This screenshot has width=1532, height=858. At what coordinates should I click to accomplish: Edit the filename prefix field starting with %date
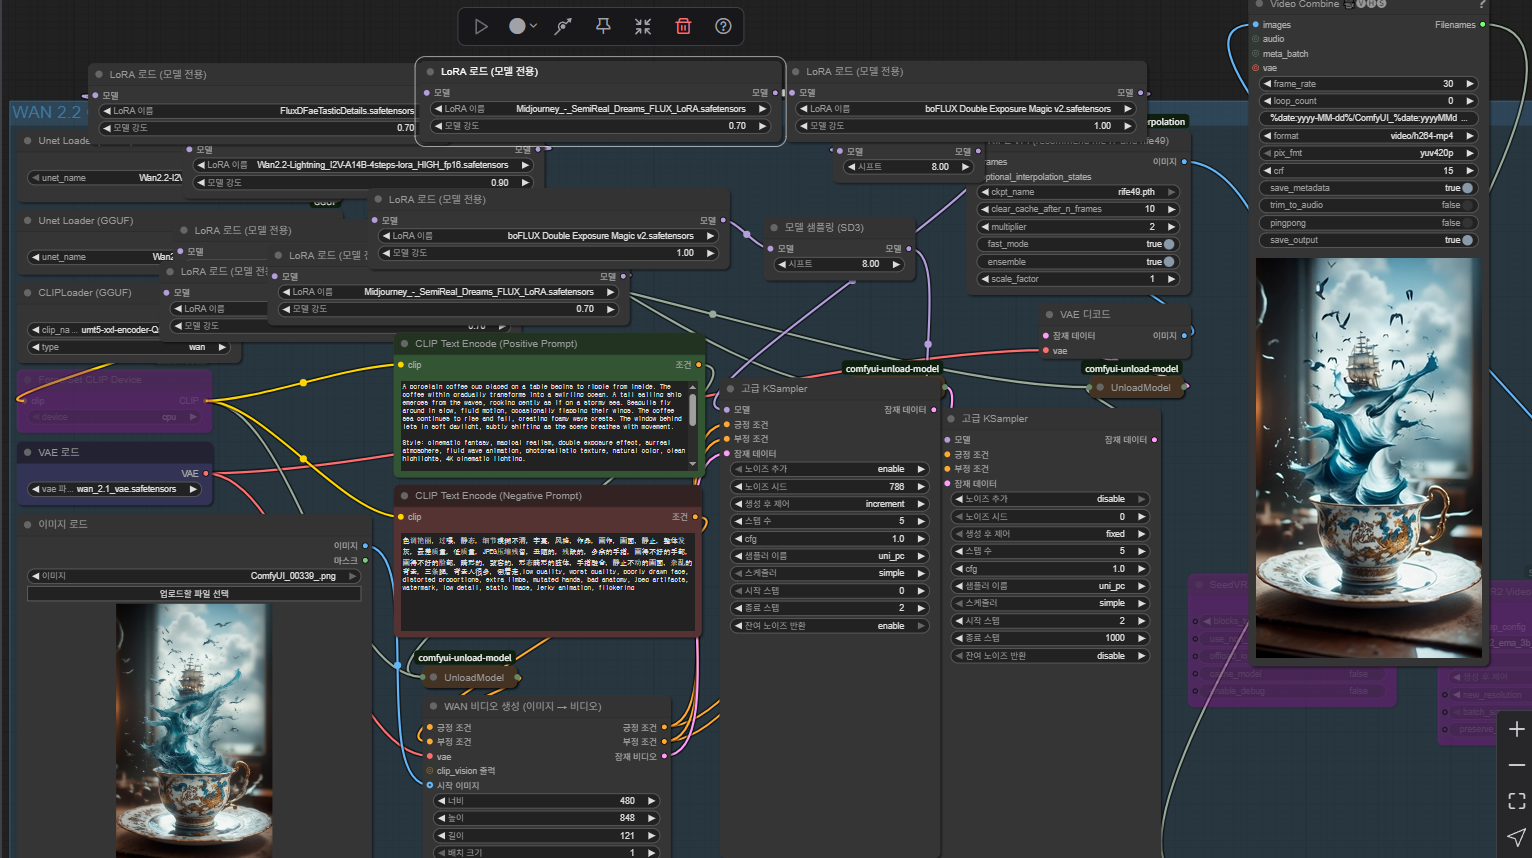(x=1368, y=118)
